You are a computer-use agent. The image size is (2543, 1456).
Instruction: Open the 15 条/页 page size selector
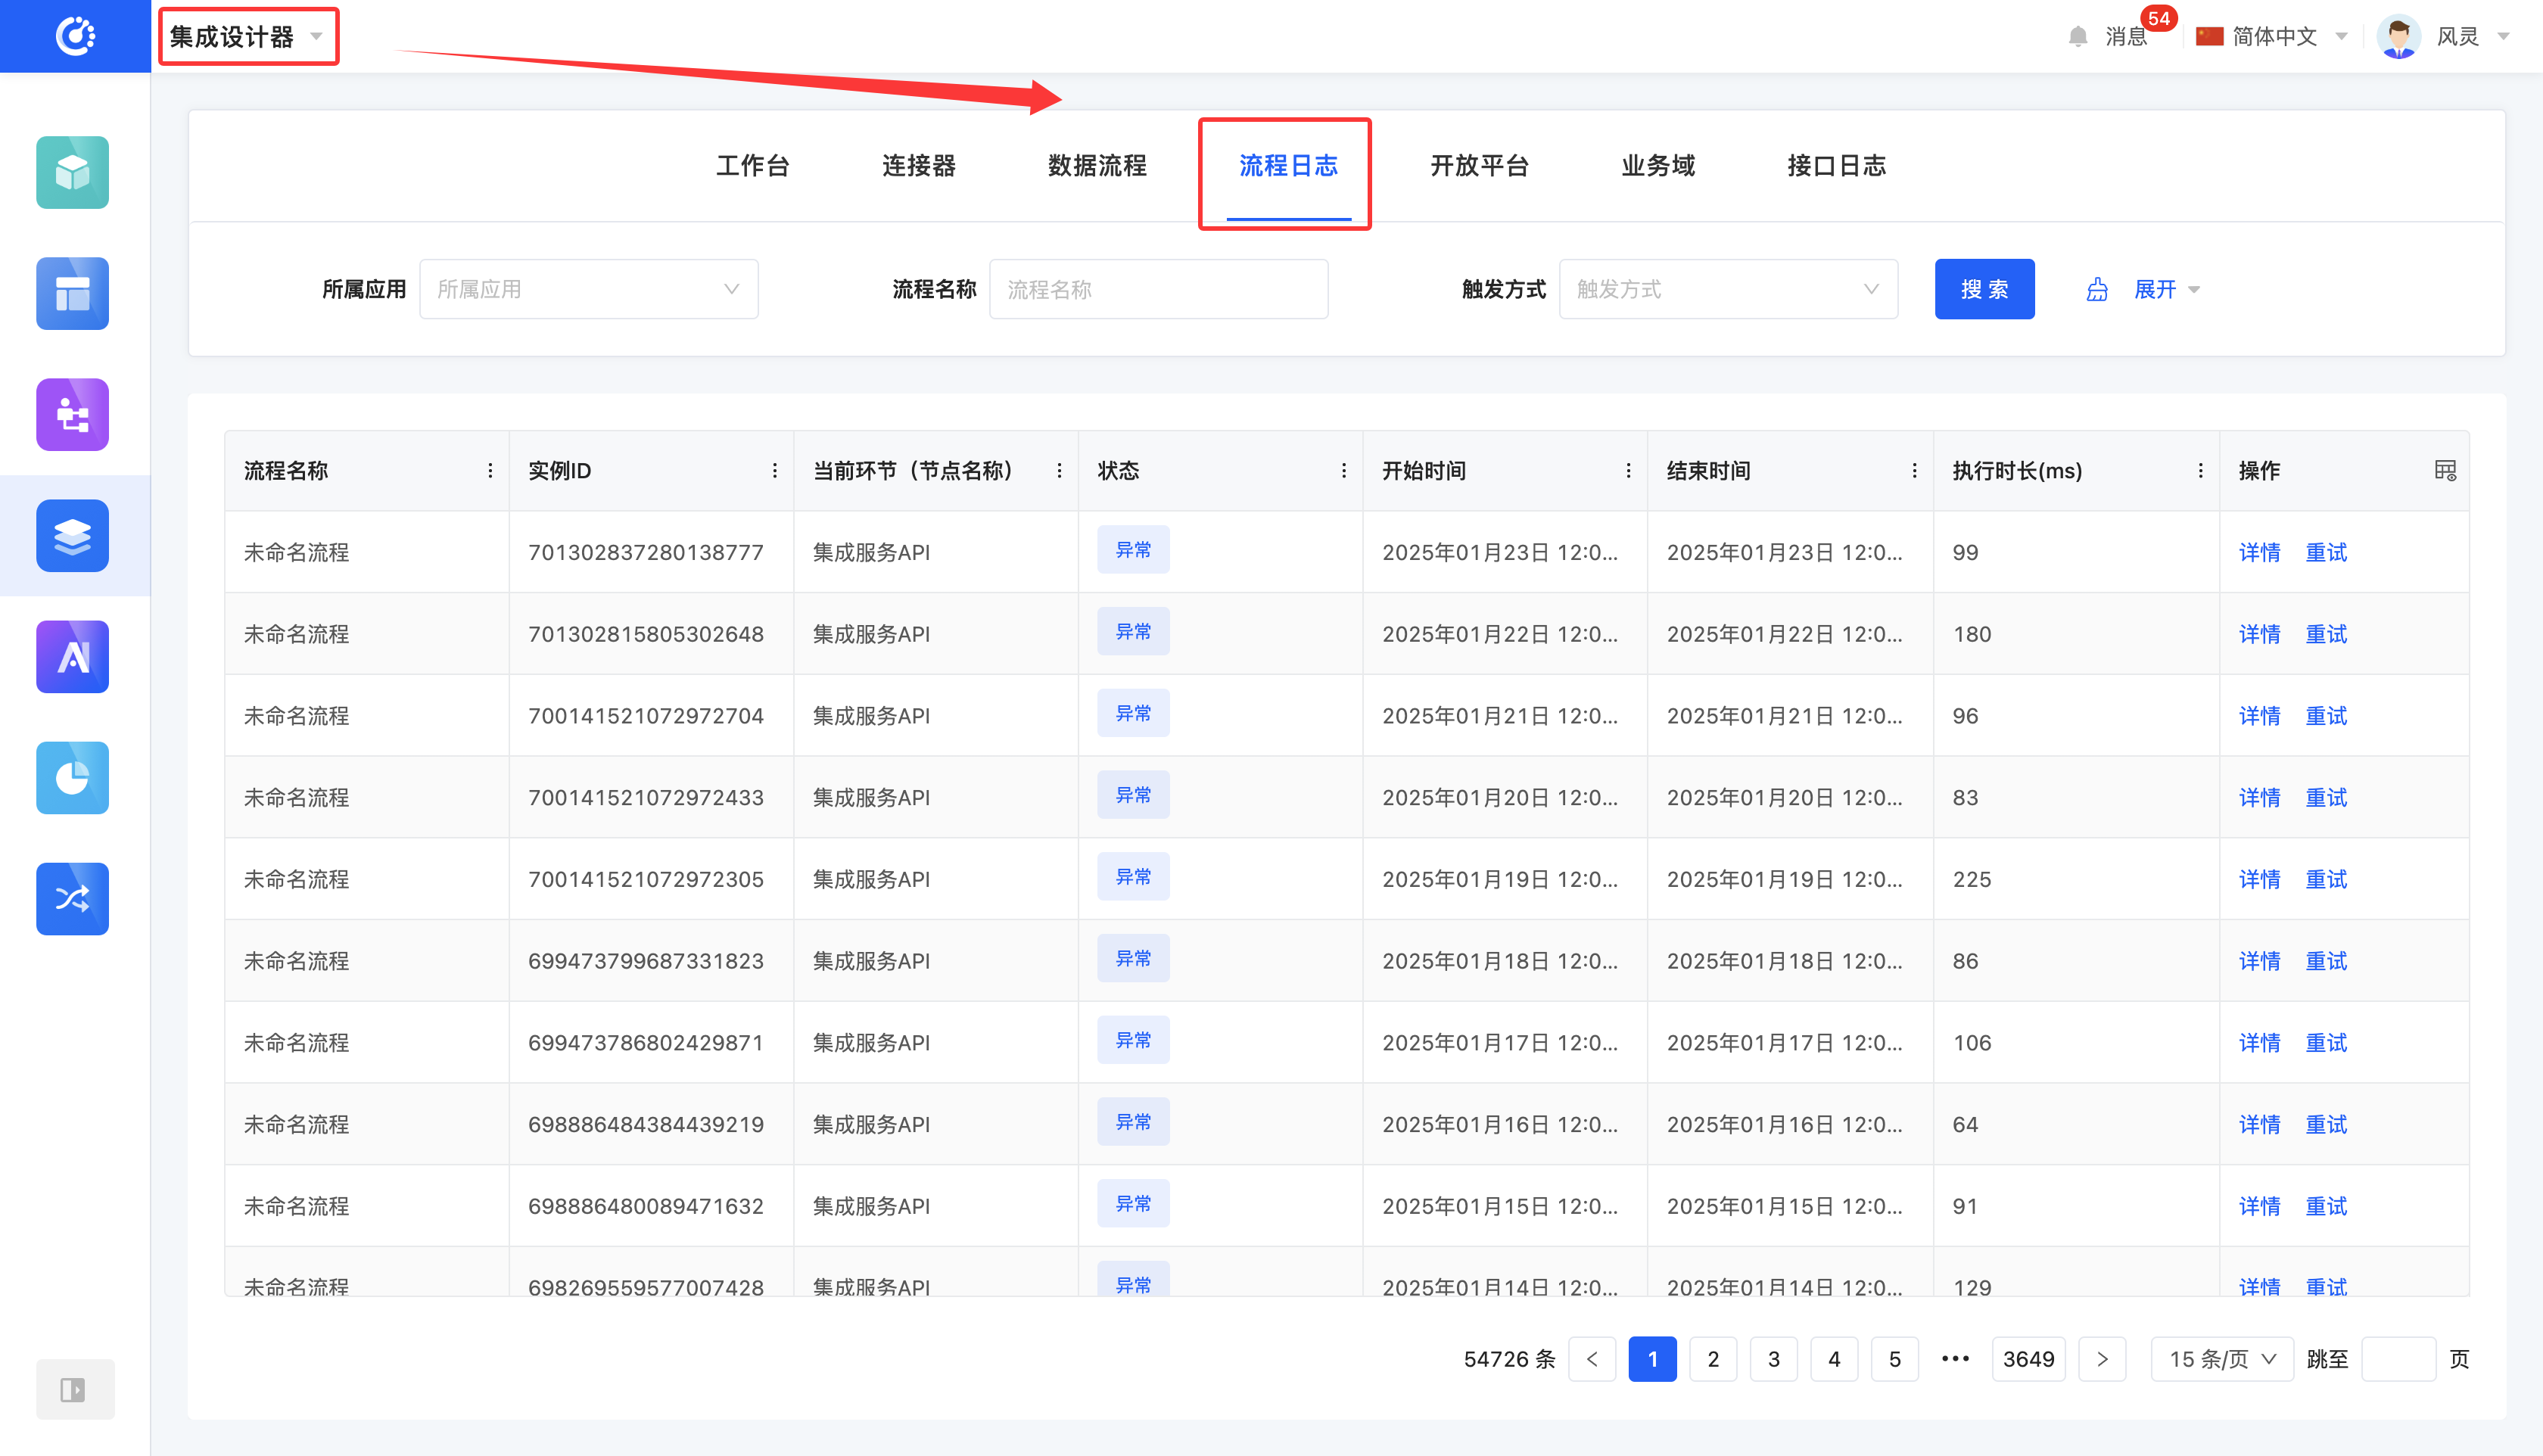pos(2221,1359)
